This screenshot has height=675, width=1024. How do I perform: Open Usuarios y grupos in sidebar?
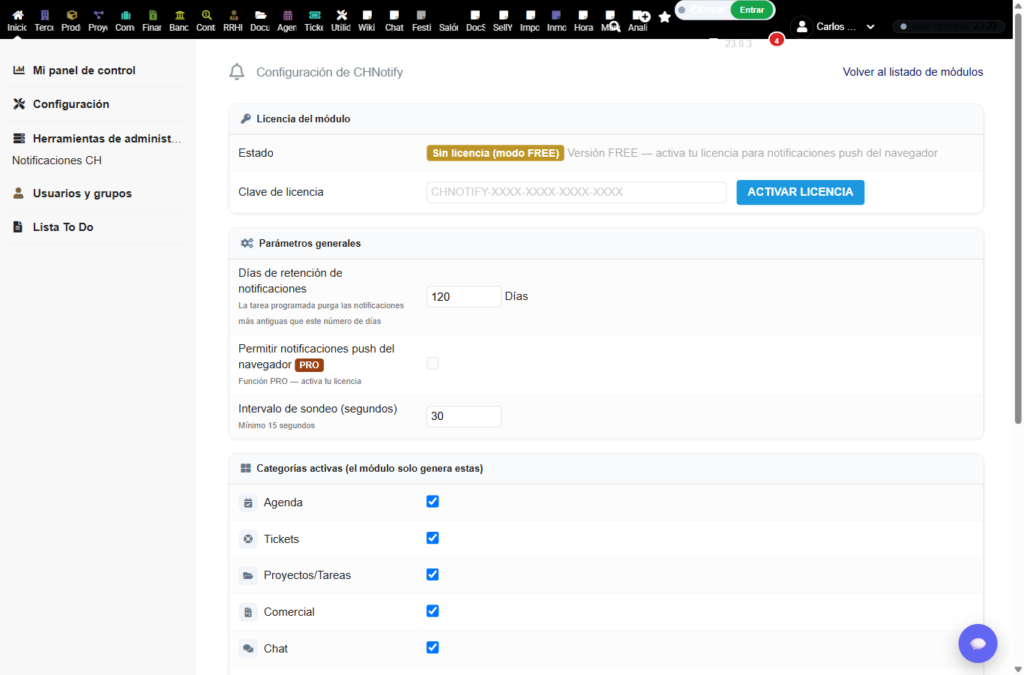coord(82,193)
